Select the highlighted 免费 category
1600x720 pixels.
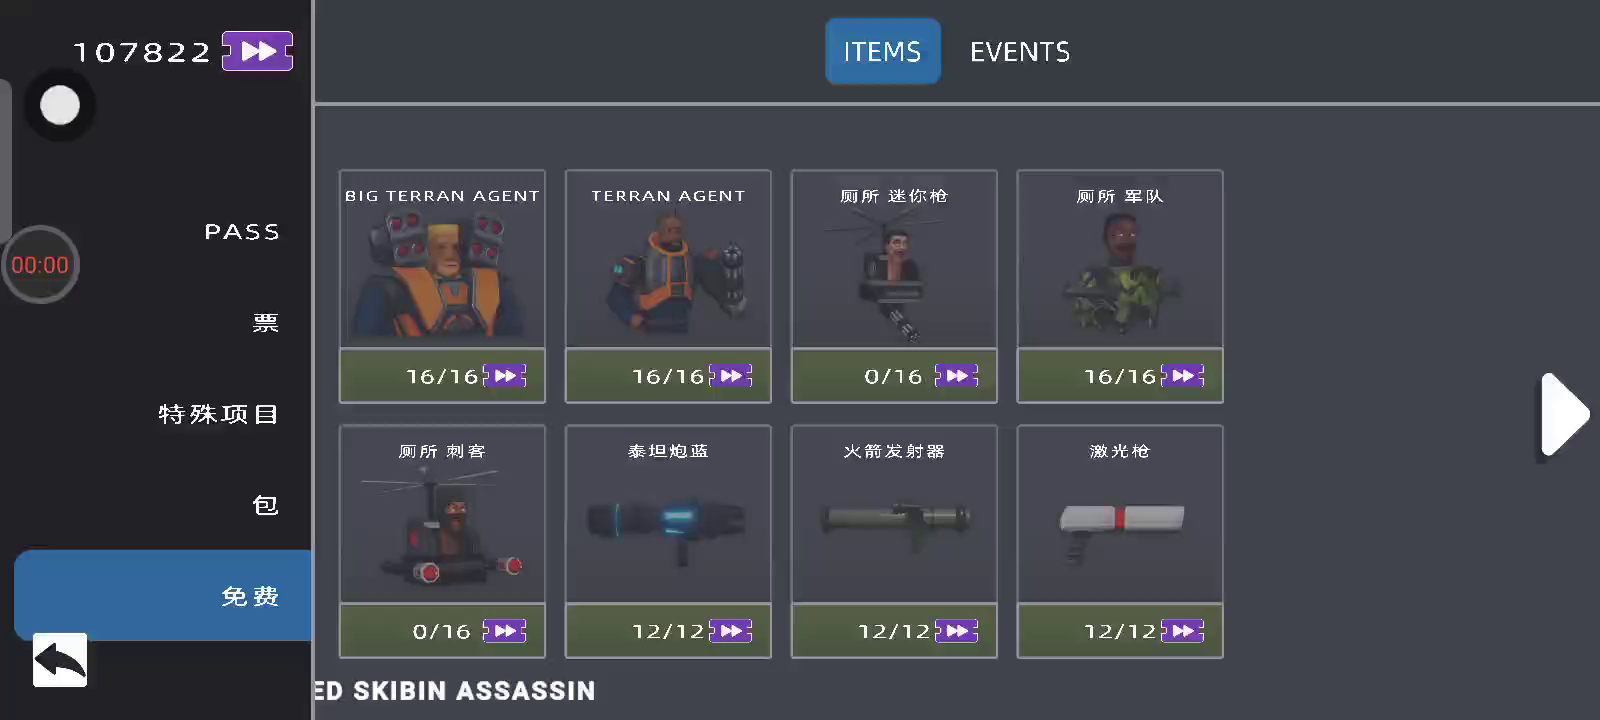[x=163, y=595]
